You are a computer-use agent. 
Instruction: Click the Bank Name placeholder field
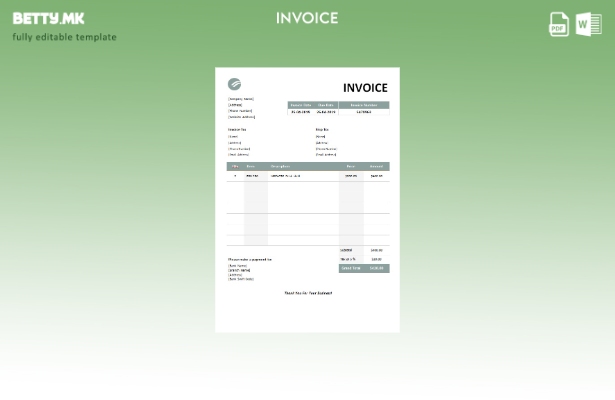[238, 265]
